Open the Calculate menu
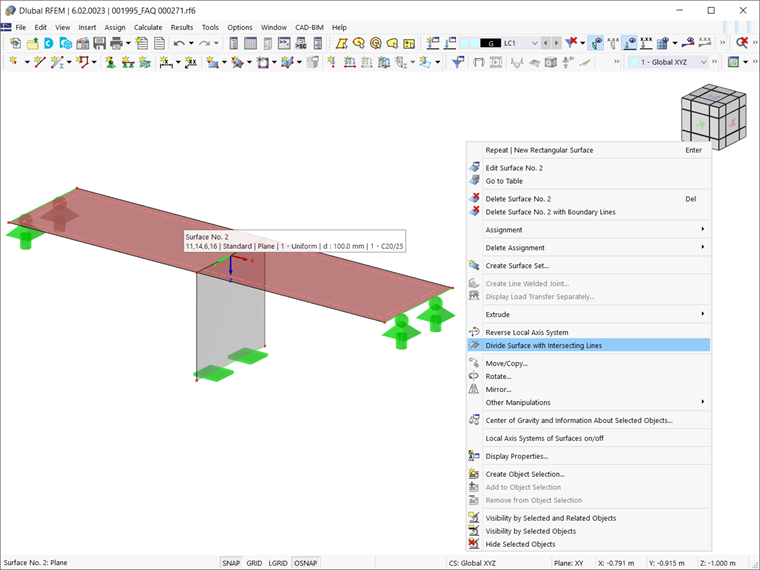 148,28
